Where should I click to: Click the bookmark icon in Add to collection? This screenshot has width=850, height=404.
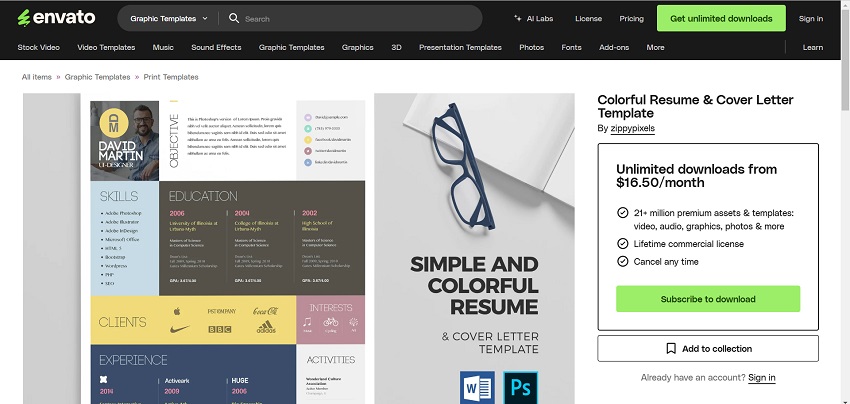point(671,349)
